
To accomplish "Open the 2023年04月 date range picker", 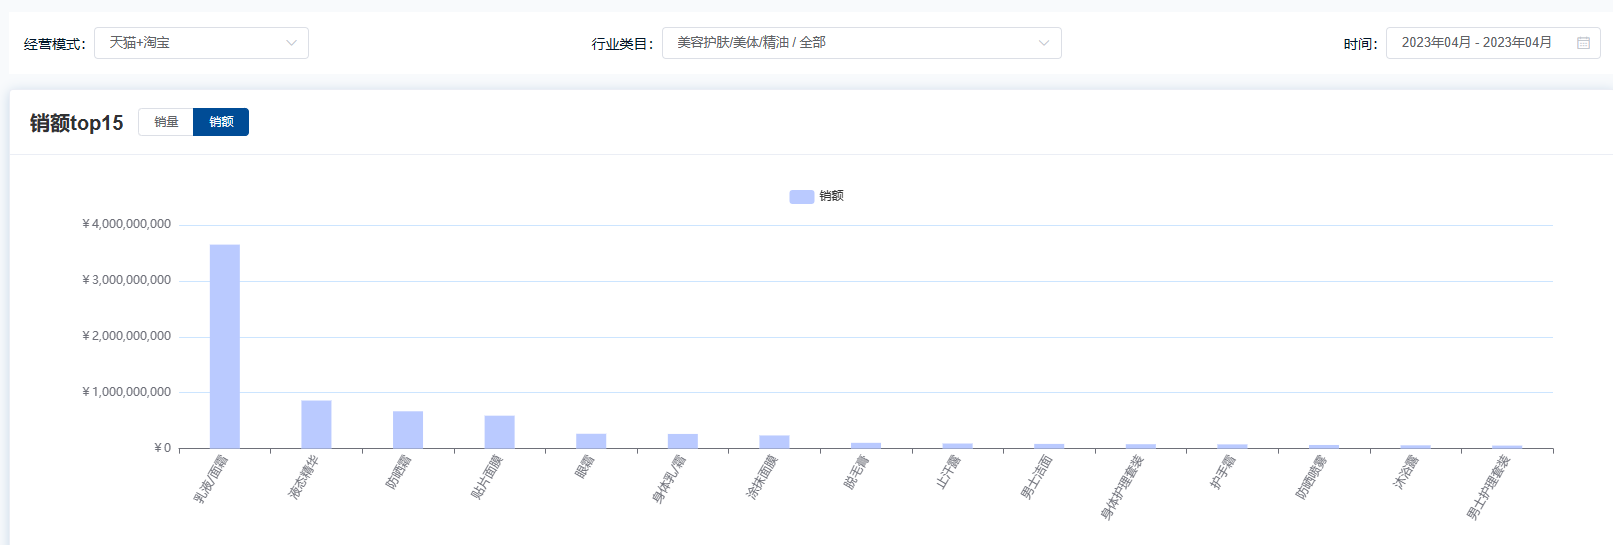I will coord(1476,43).
